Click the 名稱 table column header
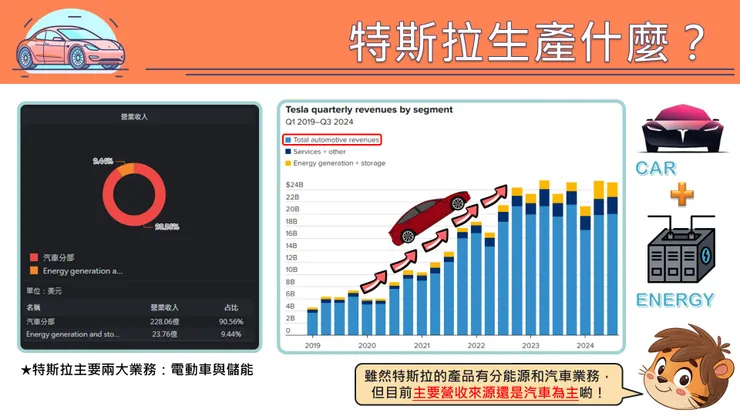Screen dimensions: 740x416 [x=34, y=307]
